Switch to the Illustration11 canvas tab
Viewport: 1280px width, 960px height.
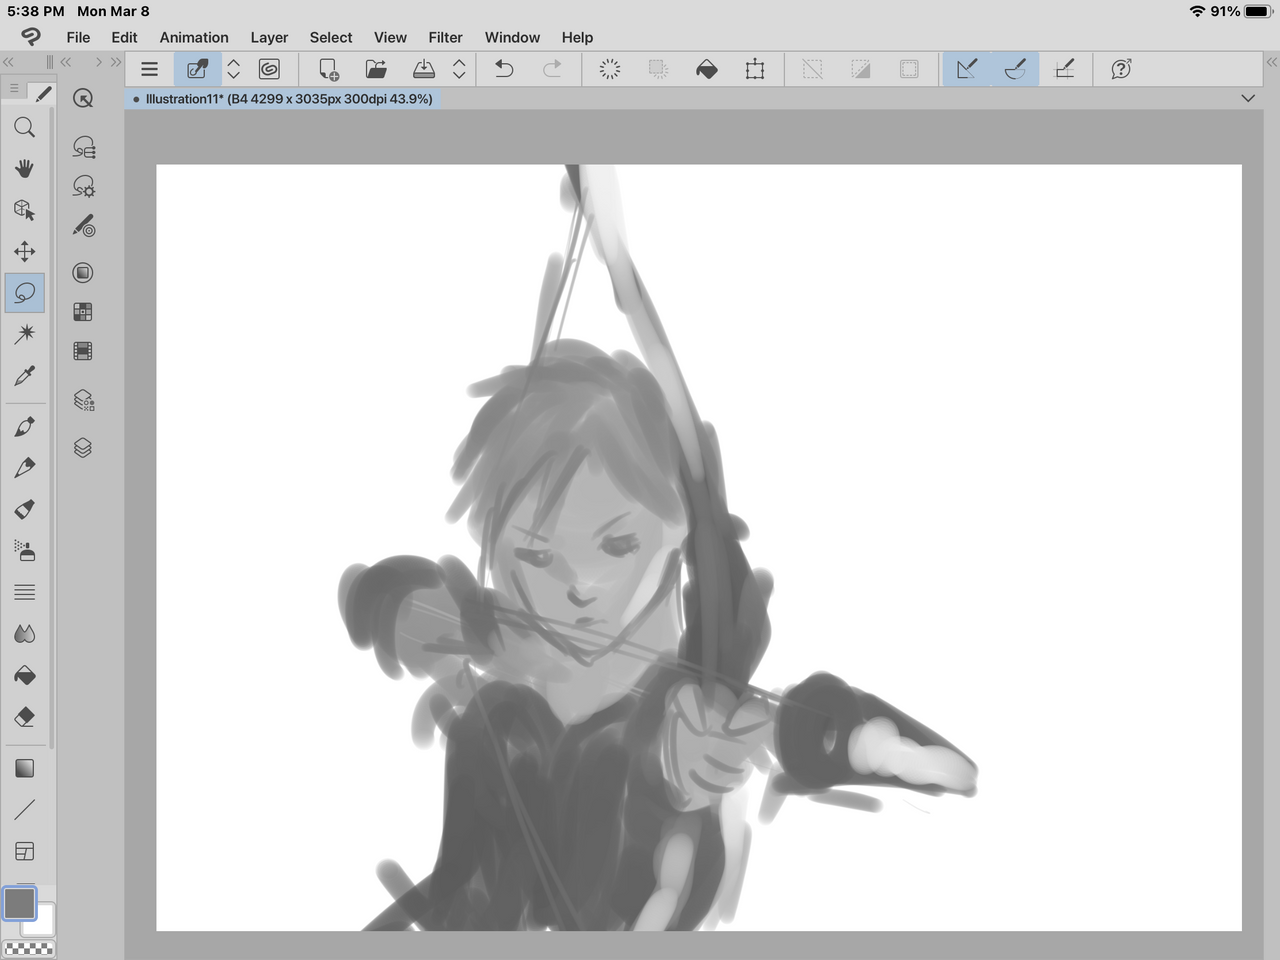click(x=283, y=99)
